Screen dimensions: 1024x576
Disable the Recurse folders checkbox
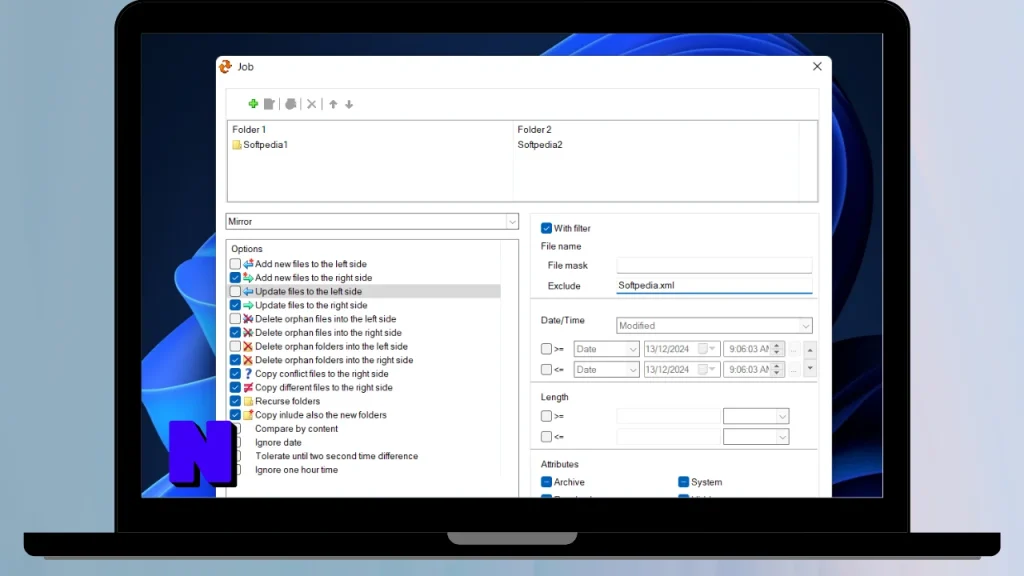tap(235, 401)
